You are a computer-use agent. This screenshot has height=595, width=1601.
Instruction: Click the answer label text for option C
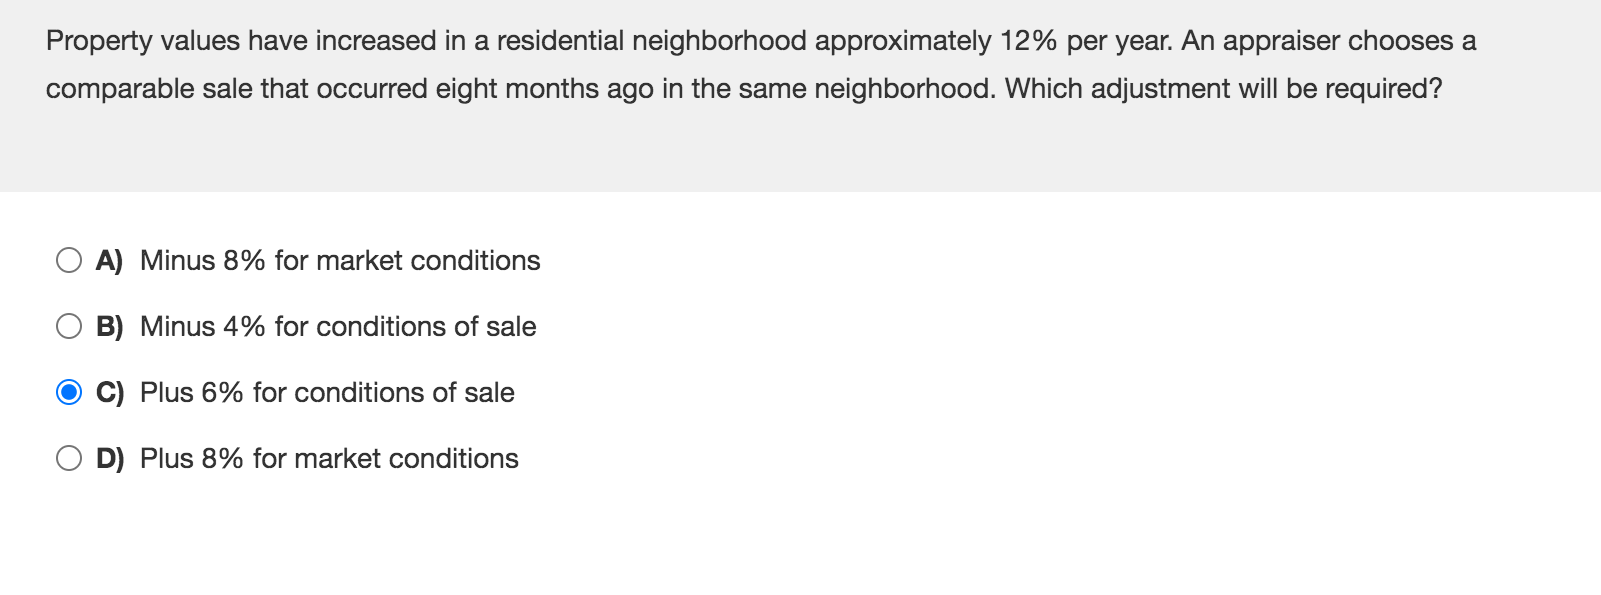(x=326, y=392)
